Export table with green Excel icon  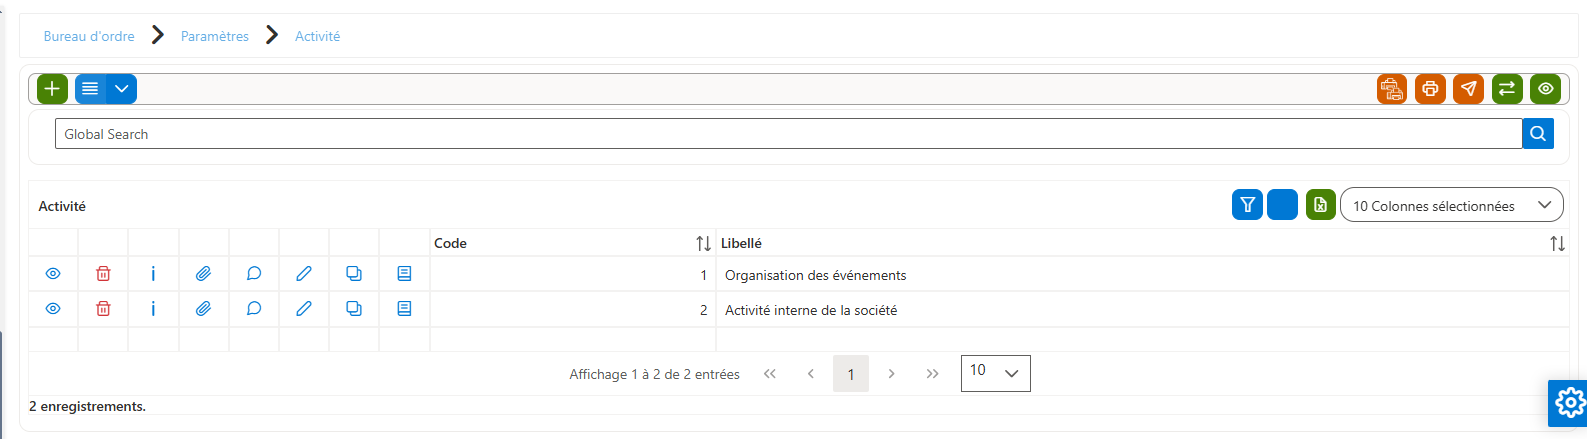pos(1320,205)
